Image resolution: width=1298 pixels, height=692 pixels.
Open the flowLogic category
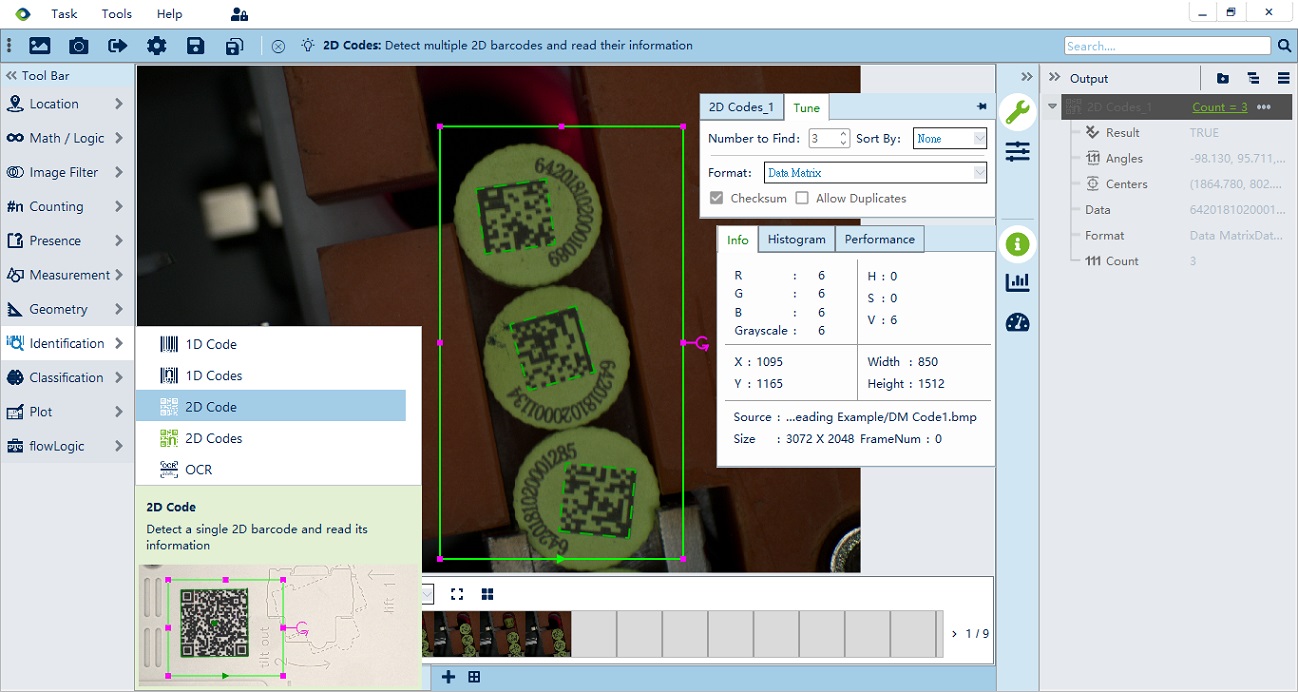coord(67,446)
